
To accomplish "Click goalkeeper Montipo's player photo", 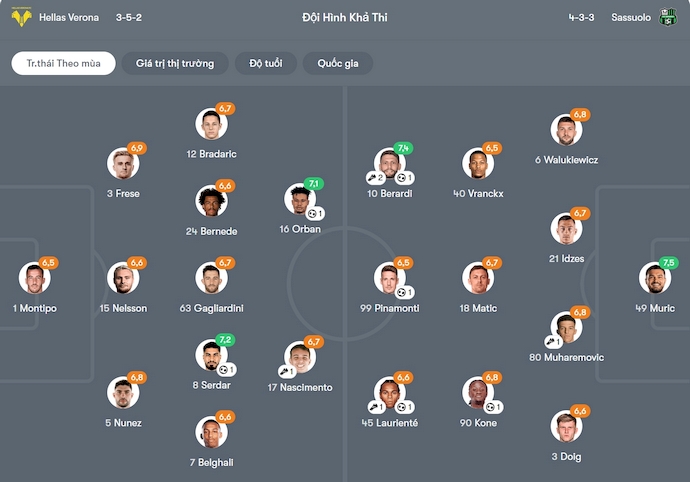I will (35, 279).
